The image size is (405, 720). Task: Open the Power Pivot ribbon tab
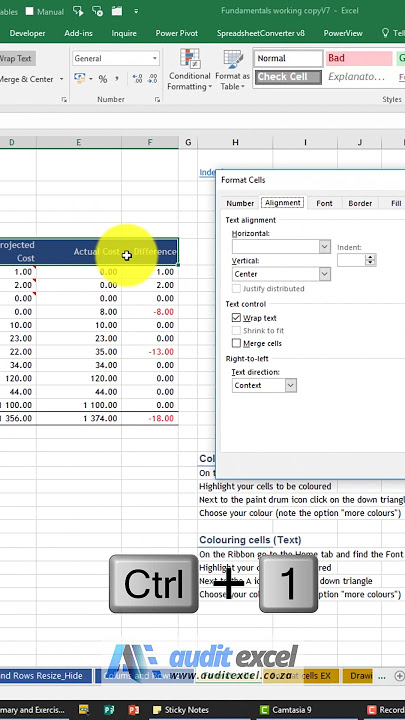coord(177,33)
